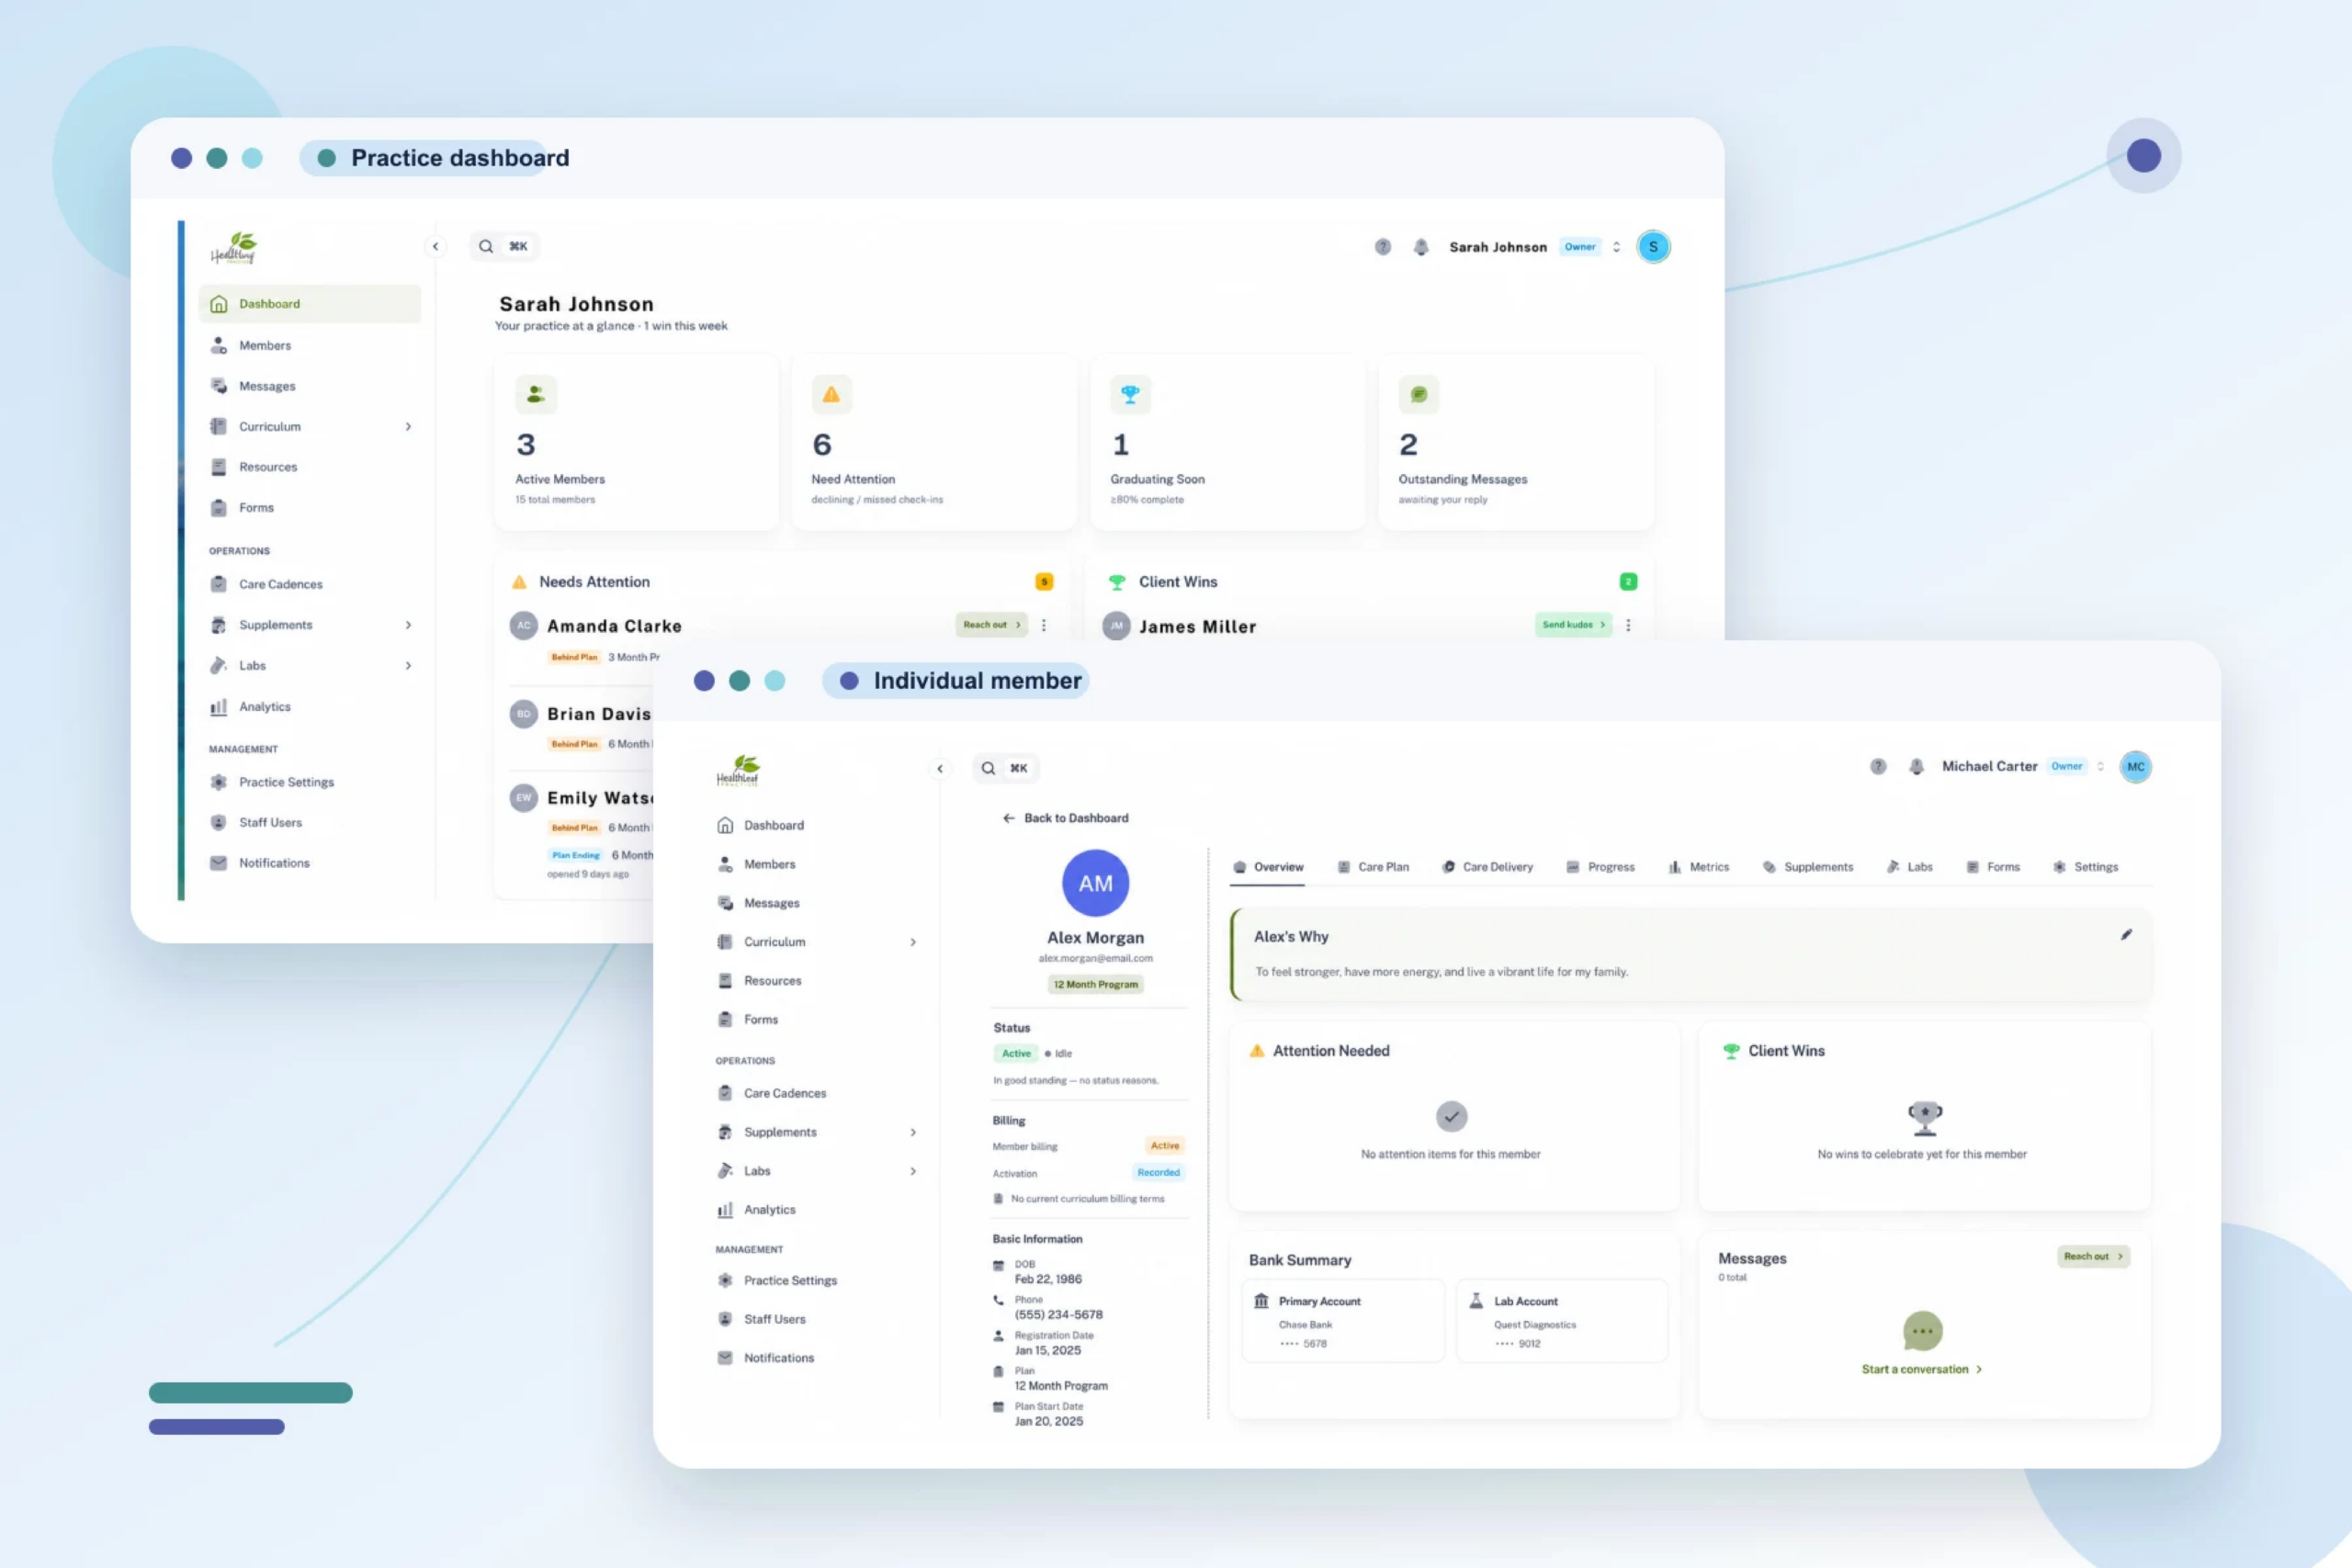Click Sarah Johnson avatar S
Screen dimensions: 2352x1568
tap(1653, 247)
